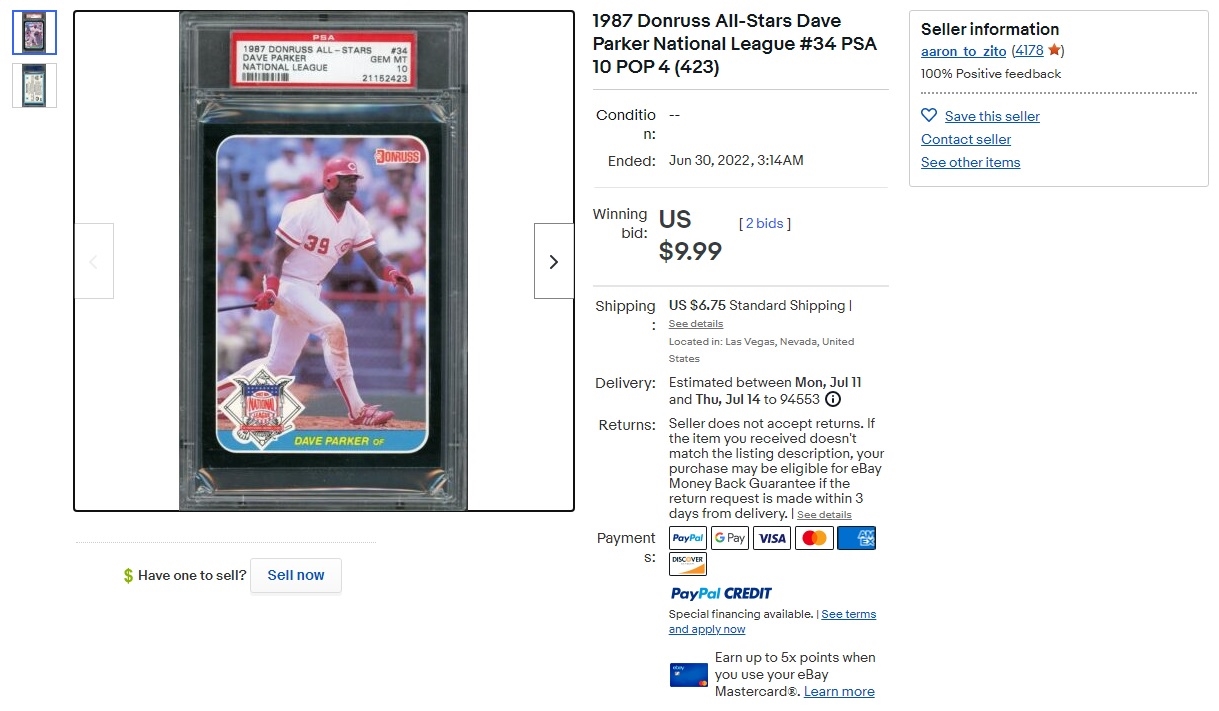Open shipping See details link

pyautogui.click(x=696, y=324)
